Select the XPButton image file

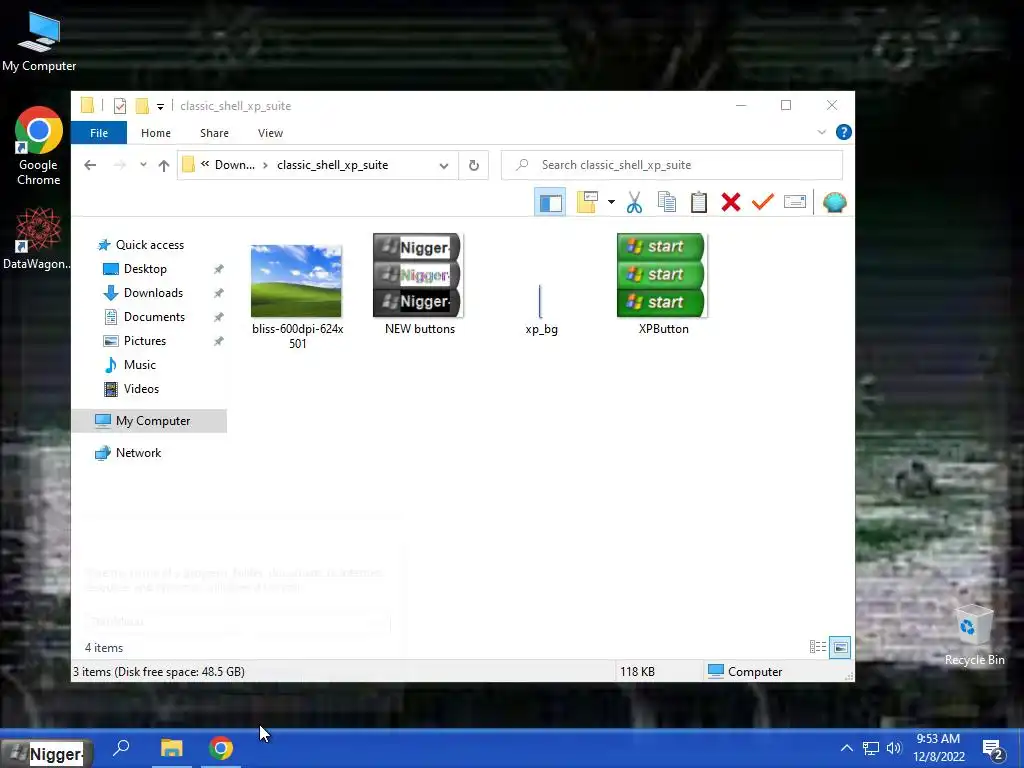coord(662,285)
